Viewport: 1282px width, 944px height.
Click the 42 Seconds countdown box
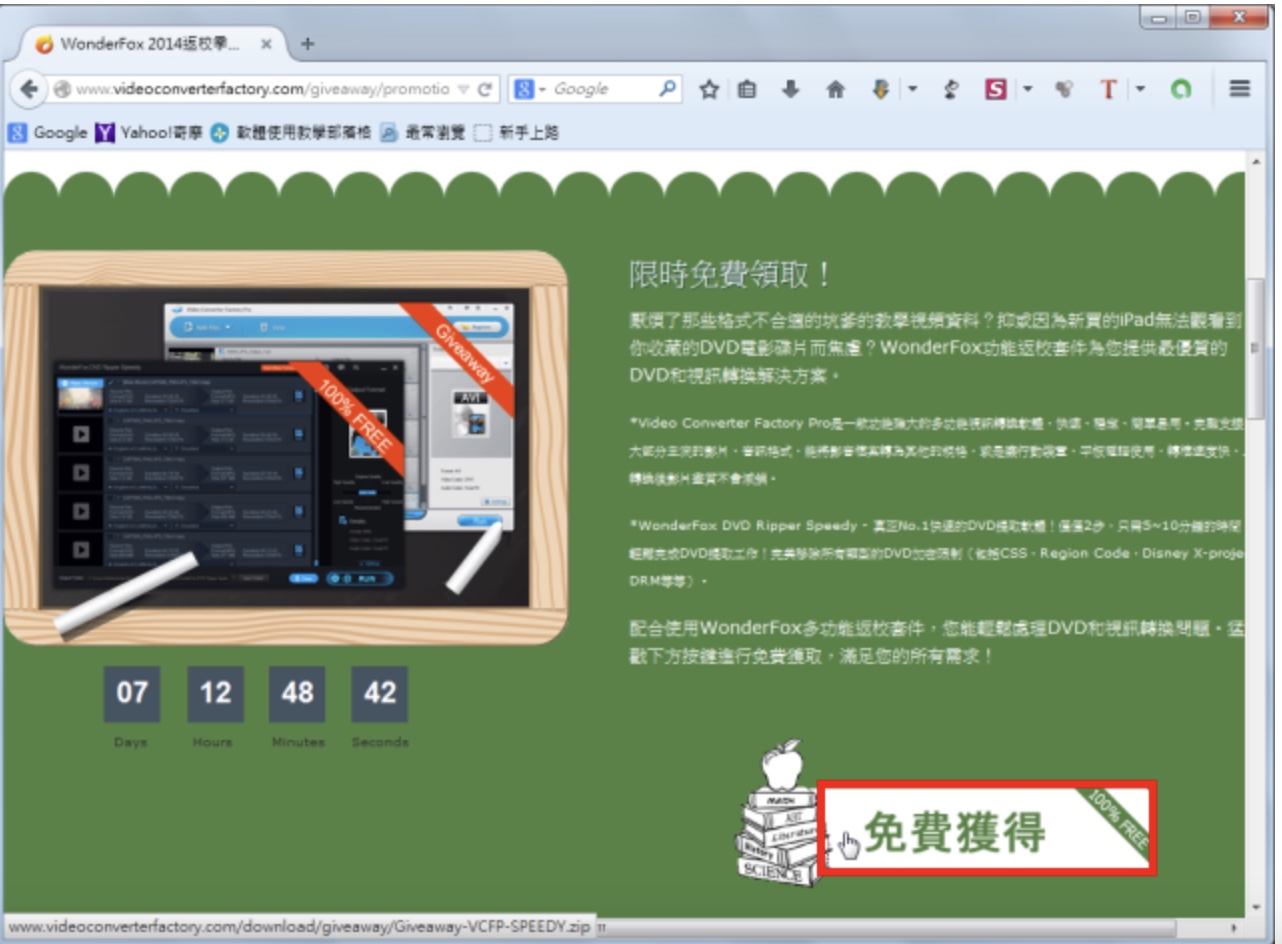pyautogui.click(x=380, y=694)
